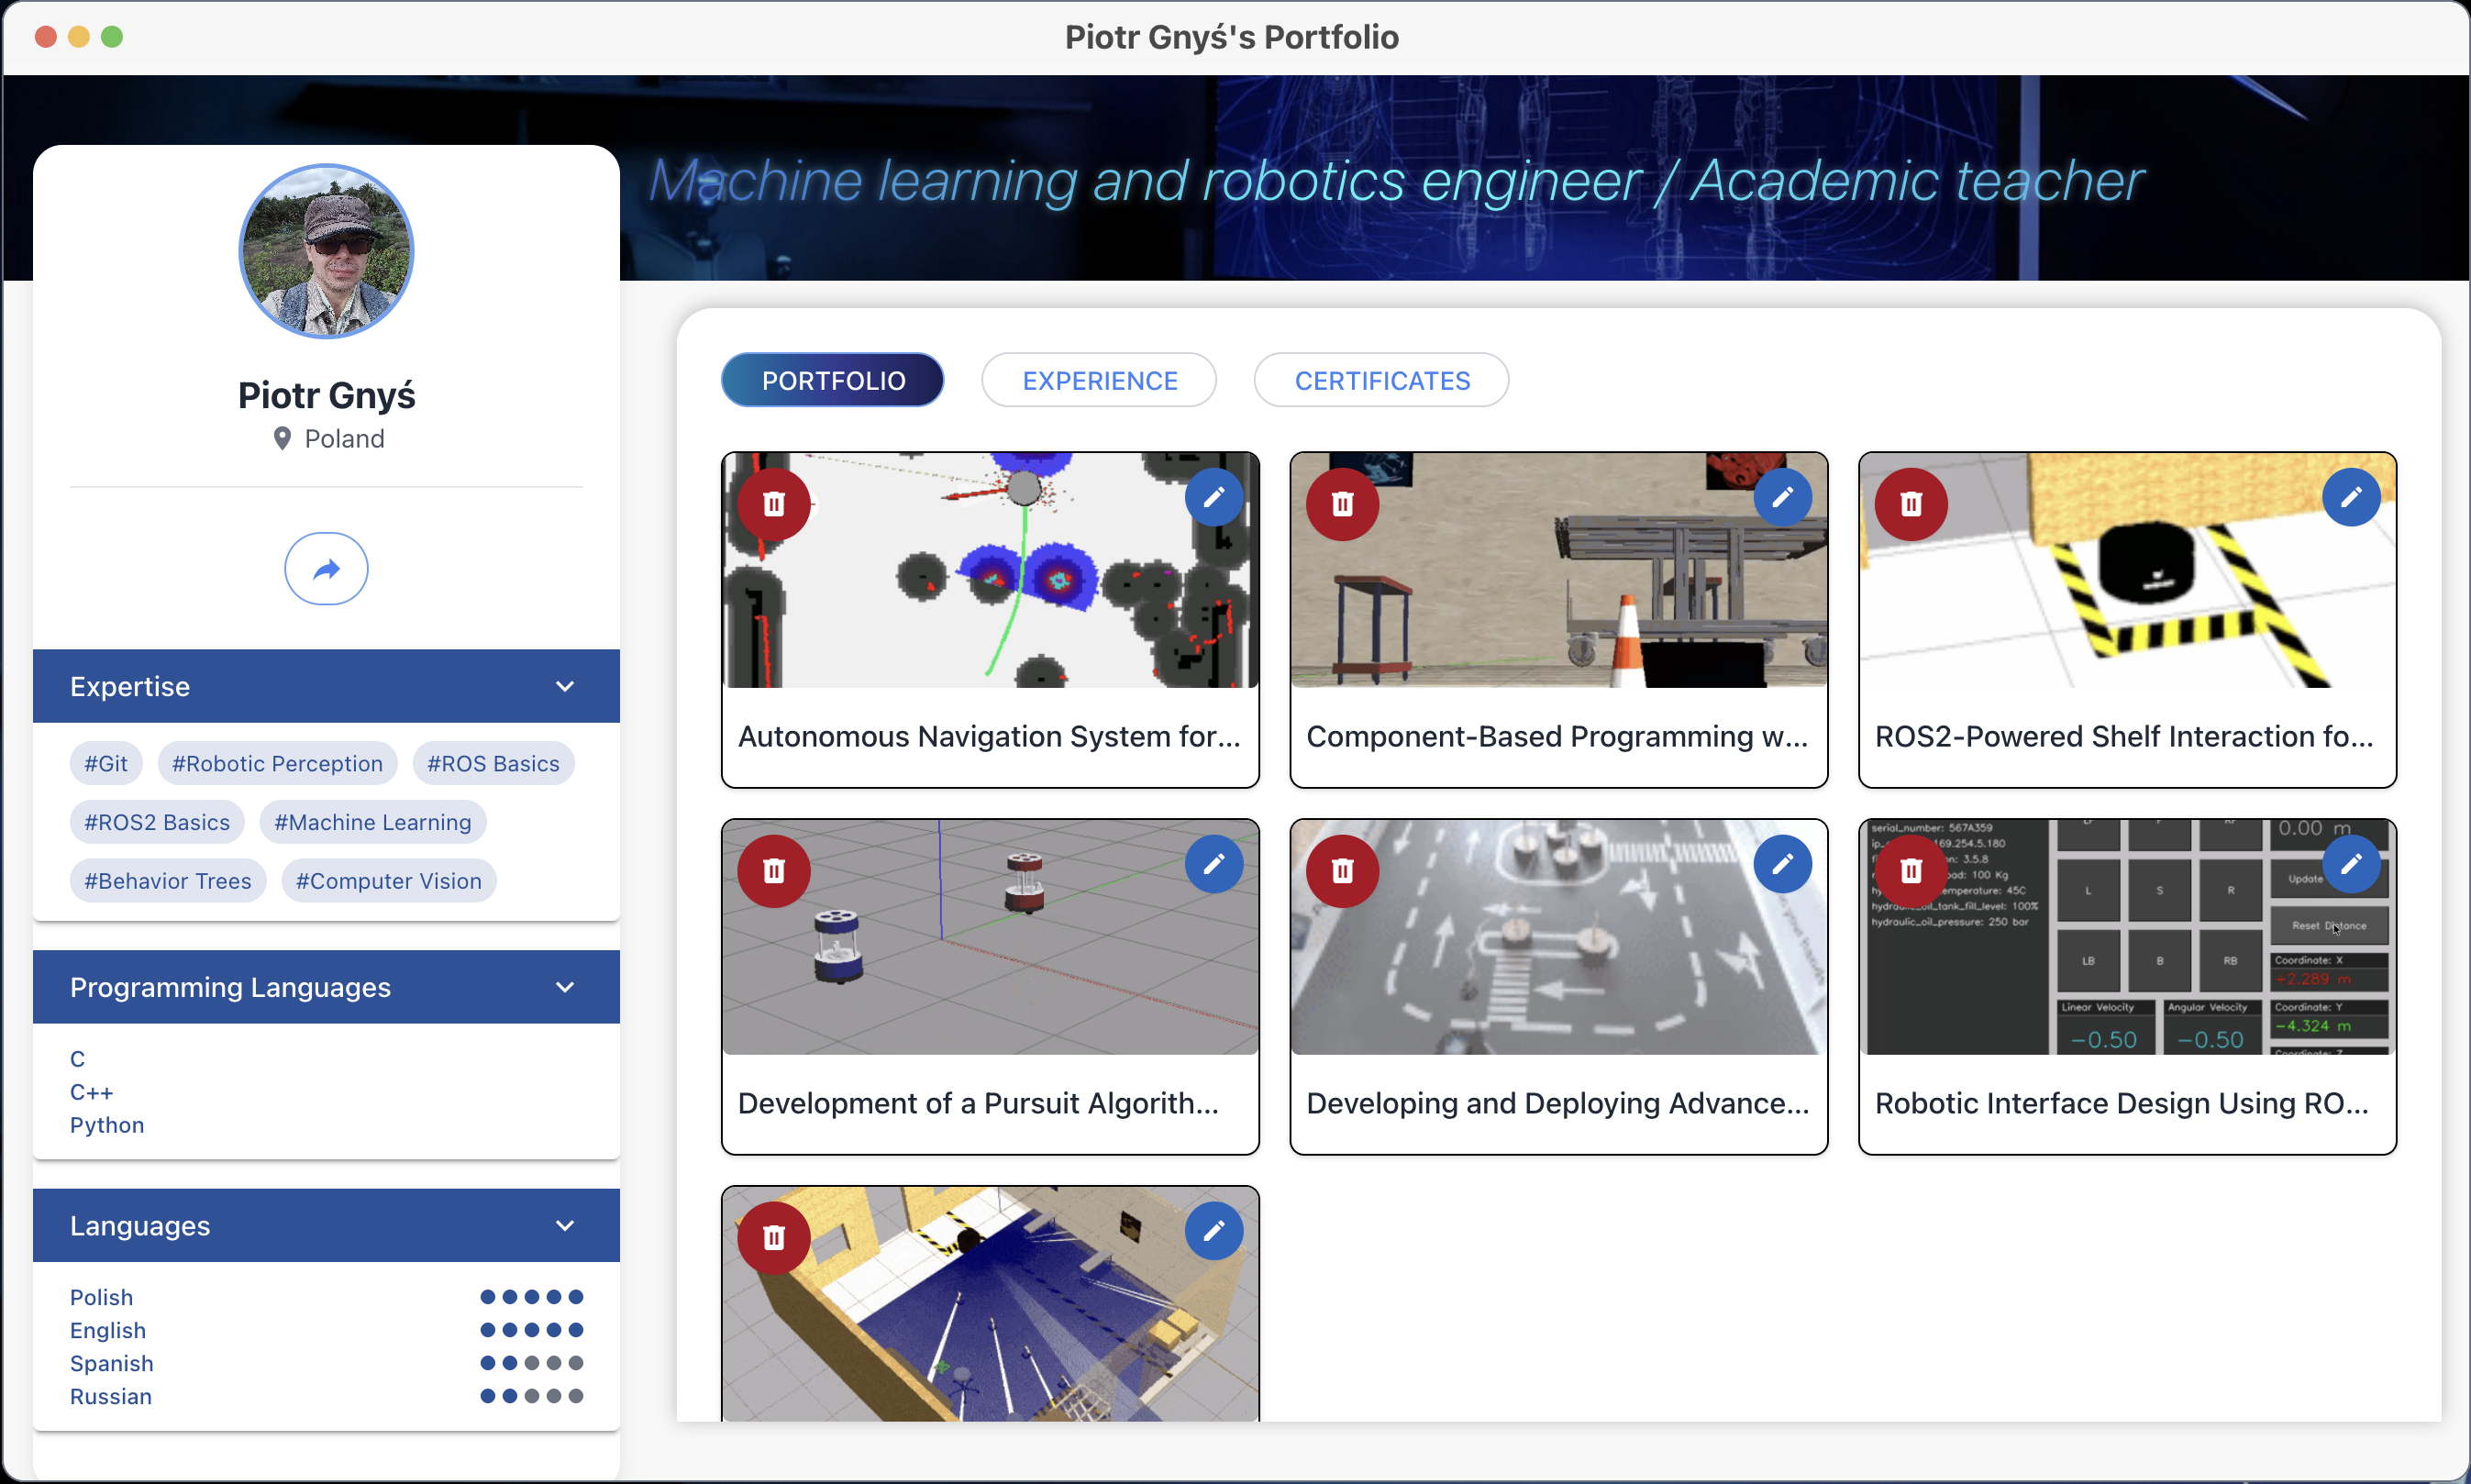Image resolution: width=2471 pixels, height=1484 pixels.
Task: Collapse the Programming Languages section
Action: [565, 988]
